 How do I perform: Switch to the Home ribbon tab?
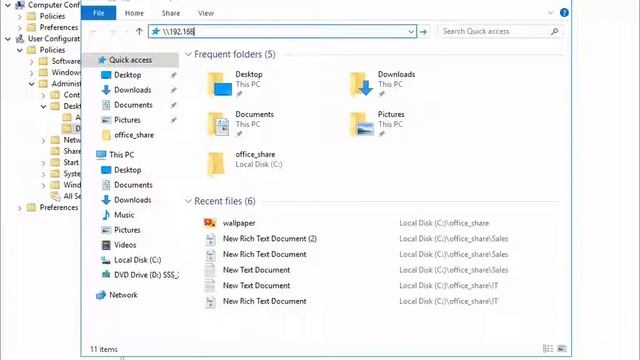coord(134,13)
